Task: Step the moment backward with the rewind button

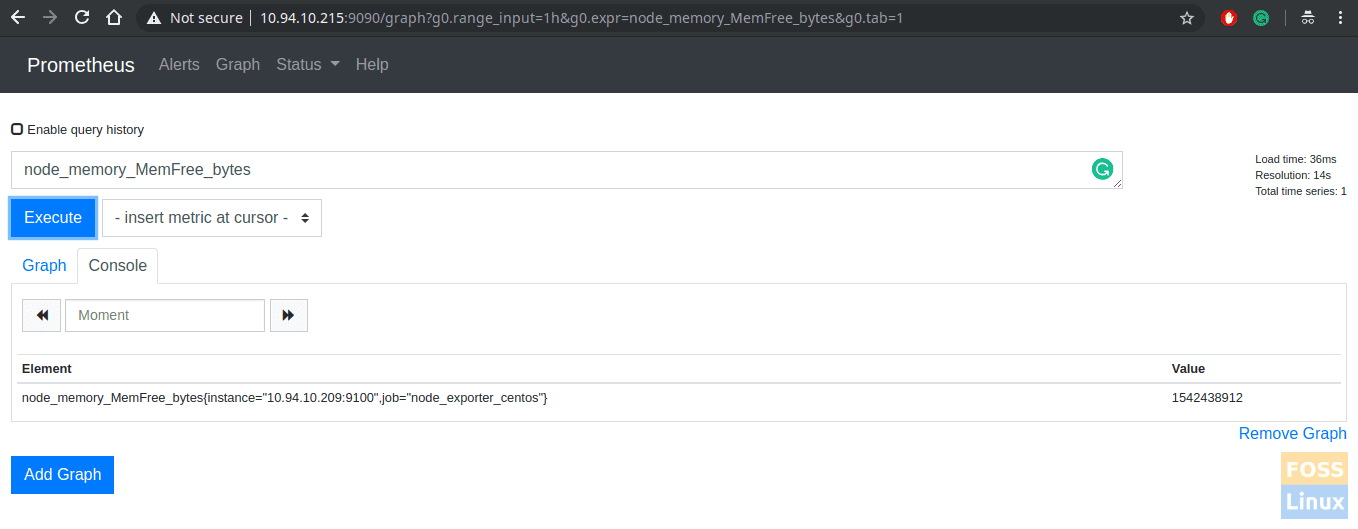Action: [x=42, y=315]
